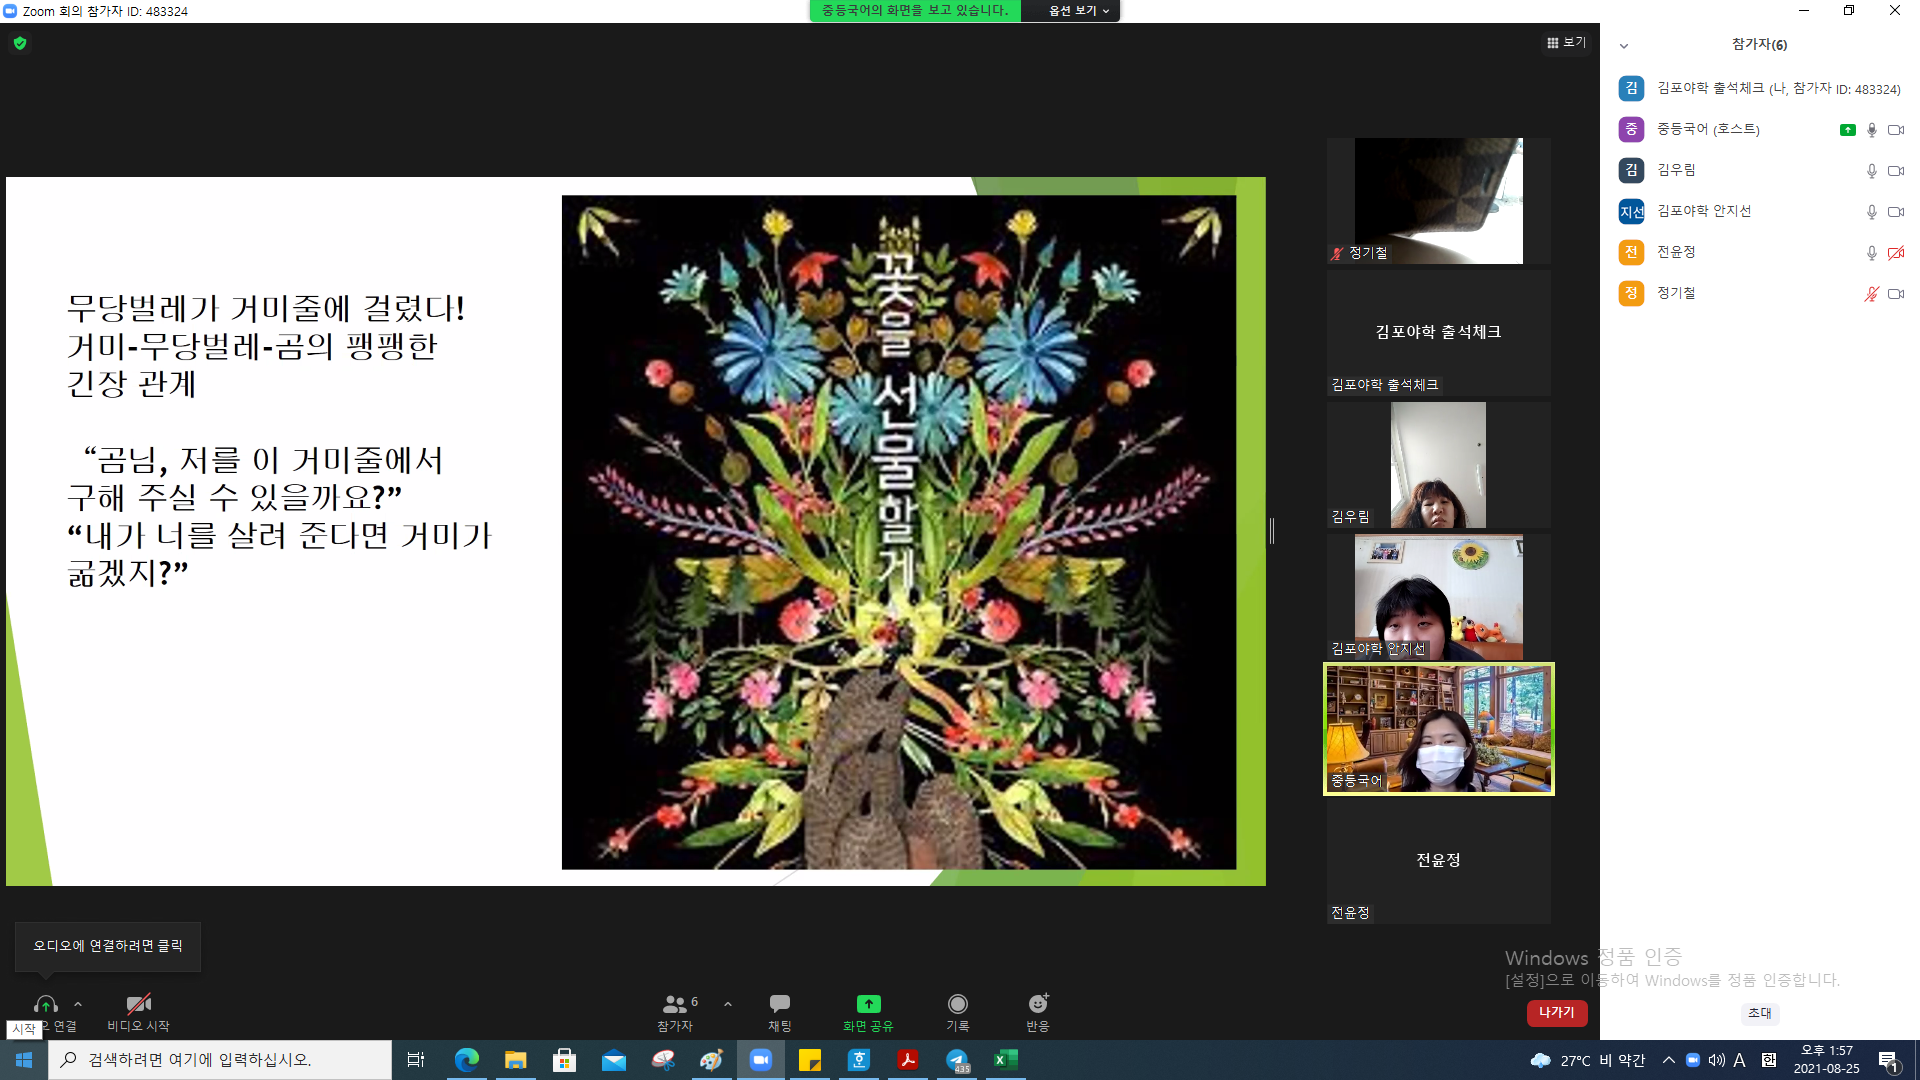Toggle 전윤정's disabled camera icon in list
Screen dimensions: 1920x1080
(x=1895, y=253)
